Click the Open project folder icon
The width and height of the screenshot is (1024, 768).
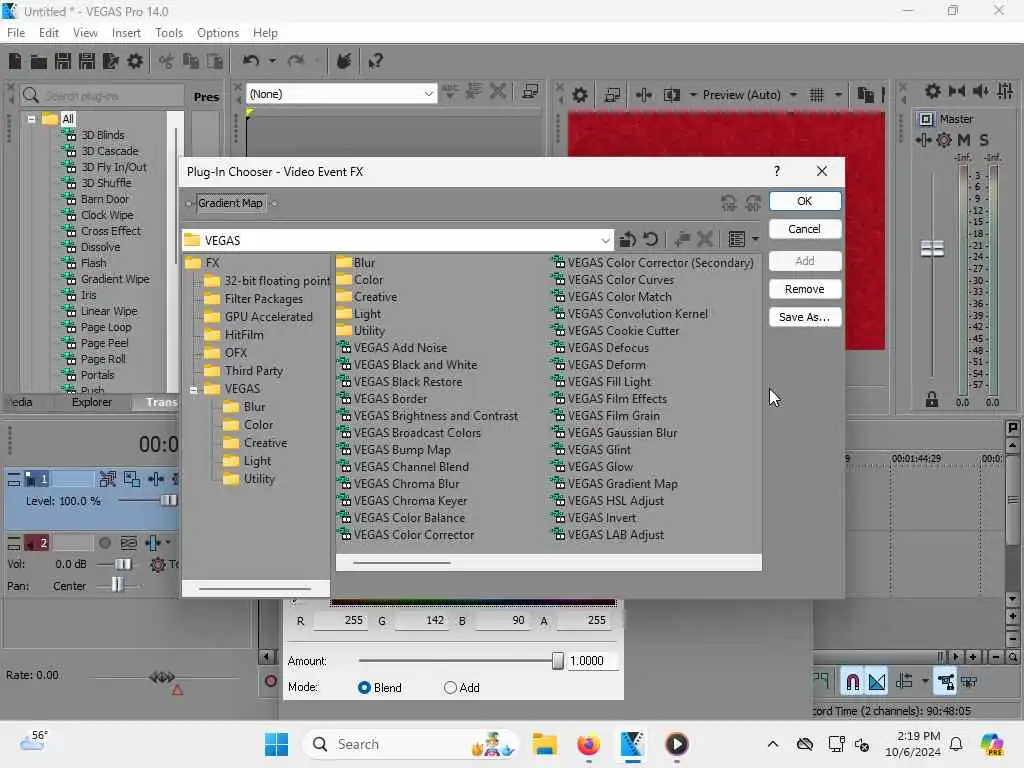pyautogui.click(x=39, y=61)
